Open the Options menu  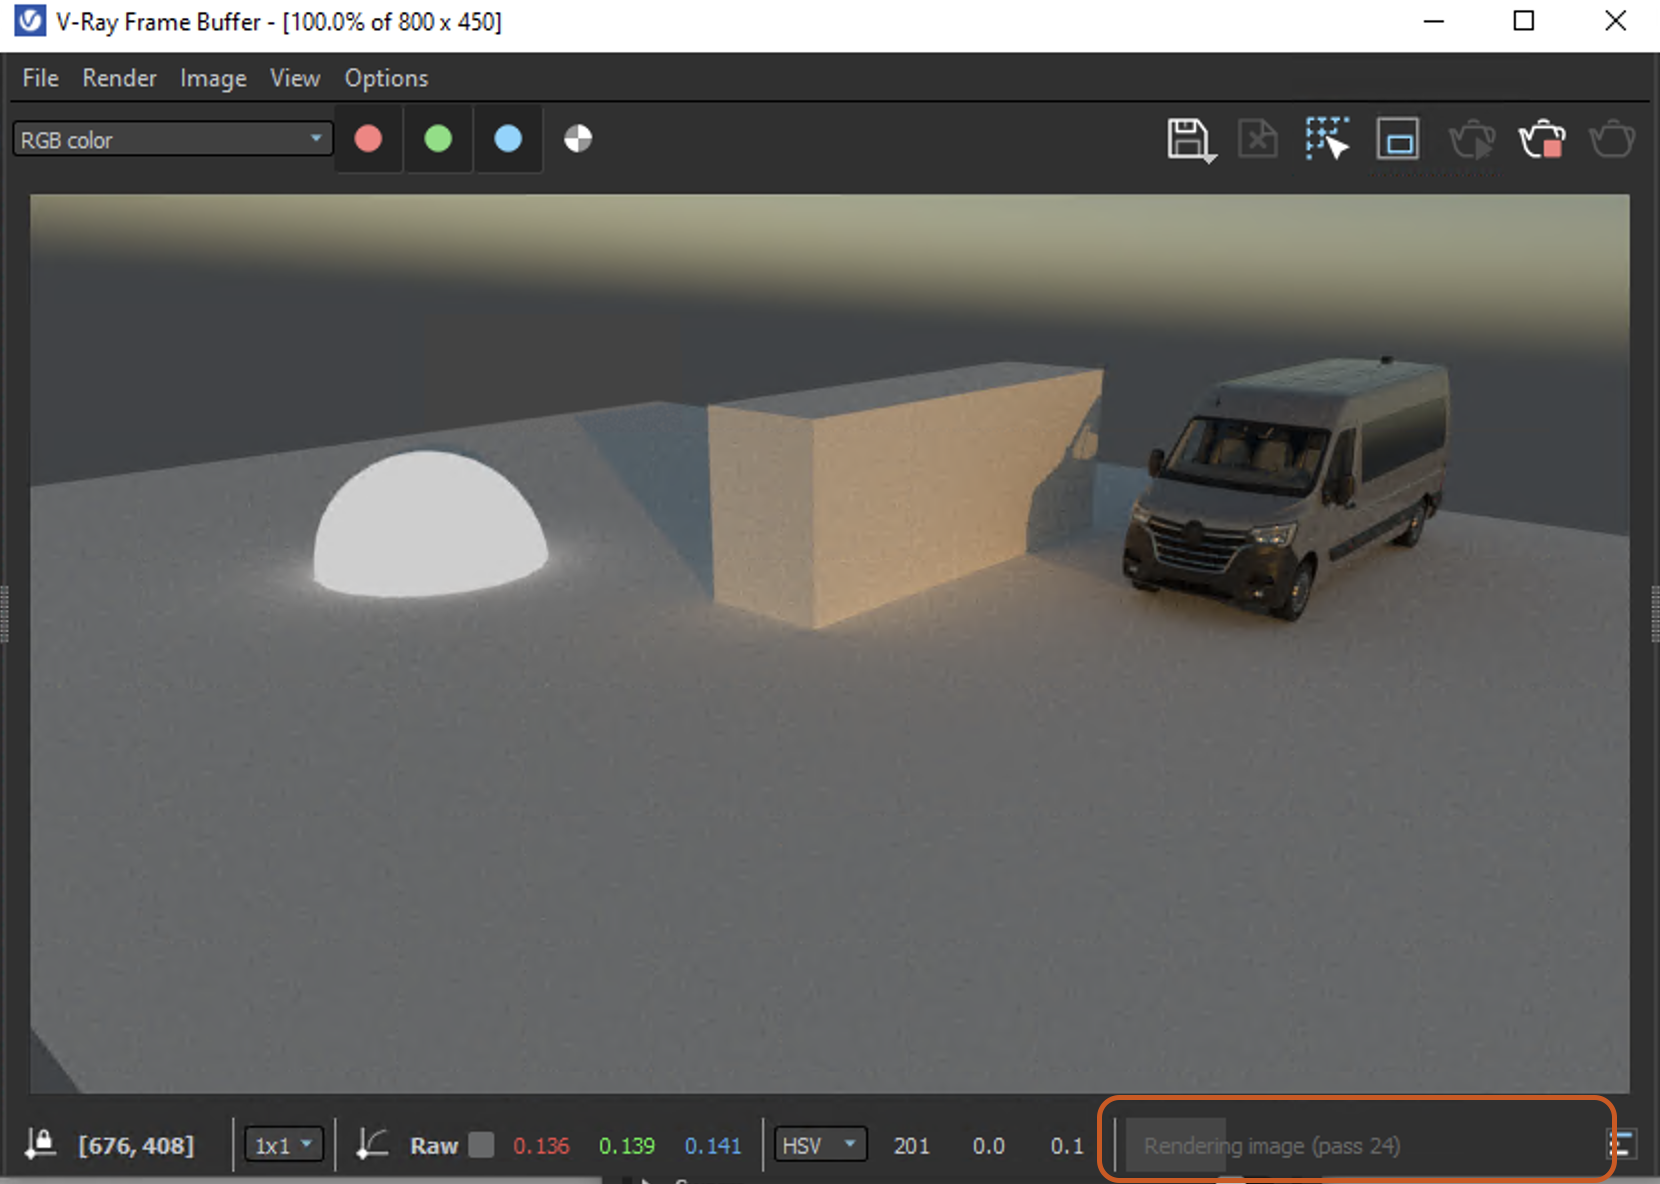click(386, 78)
